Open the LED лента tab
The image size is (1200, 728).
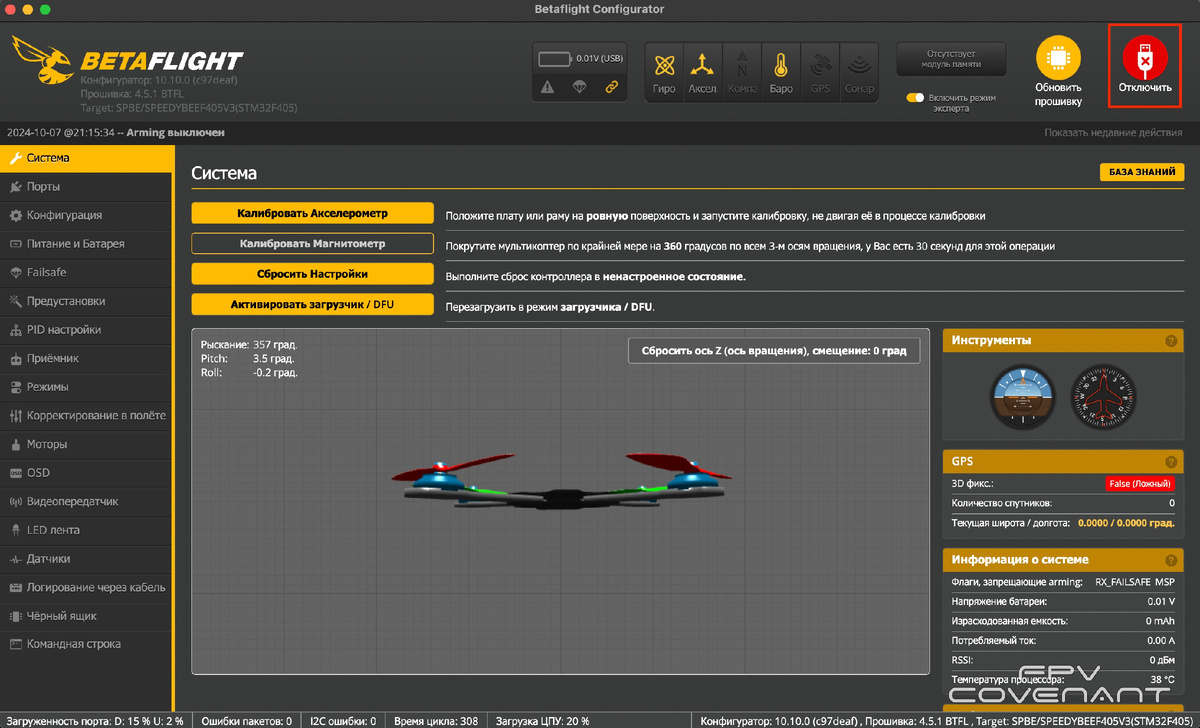click(87, 530)
